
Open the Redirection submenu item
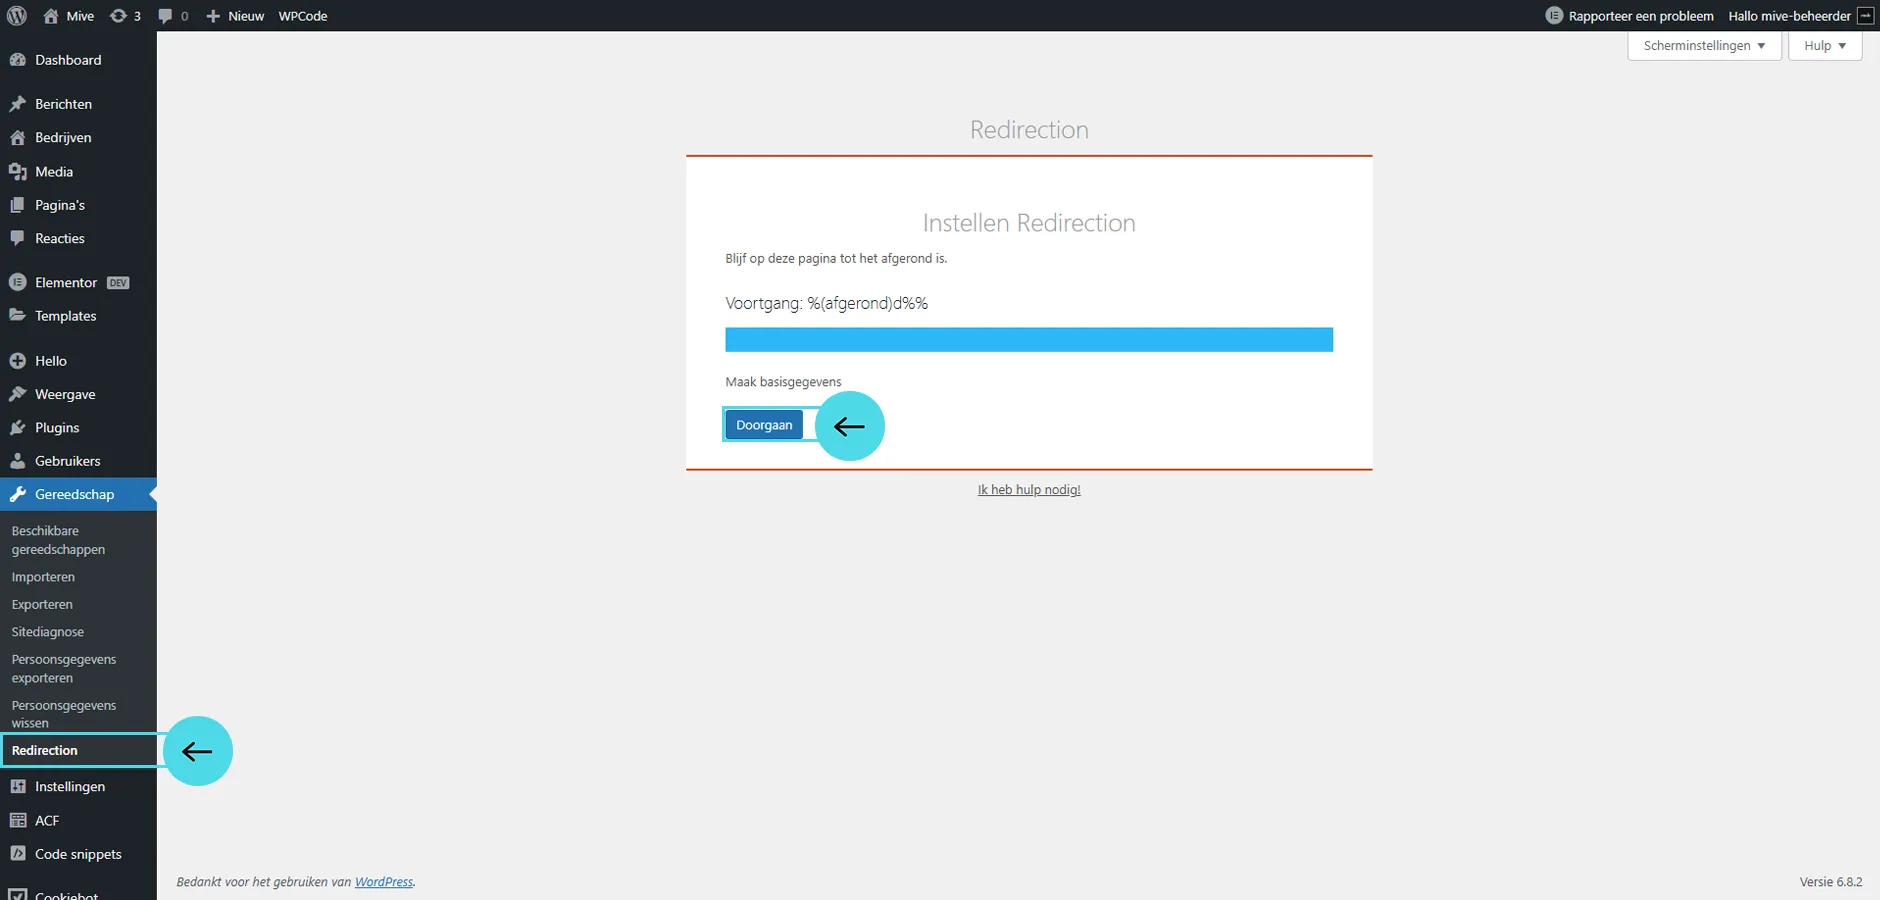tap(45, 751)
